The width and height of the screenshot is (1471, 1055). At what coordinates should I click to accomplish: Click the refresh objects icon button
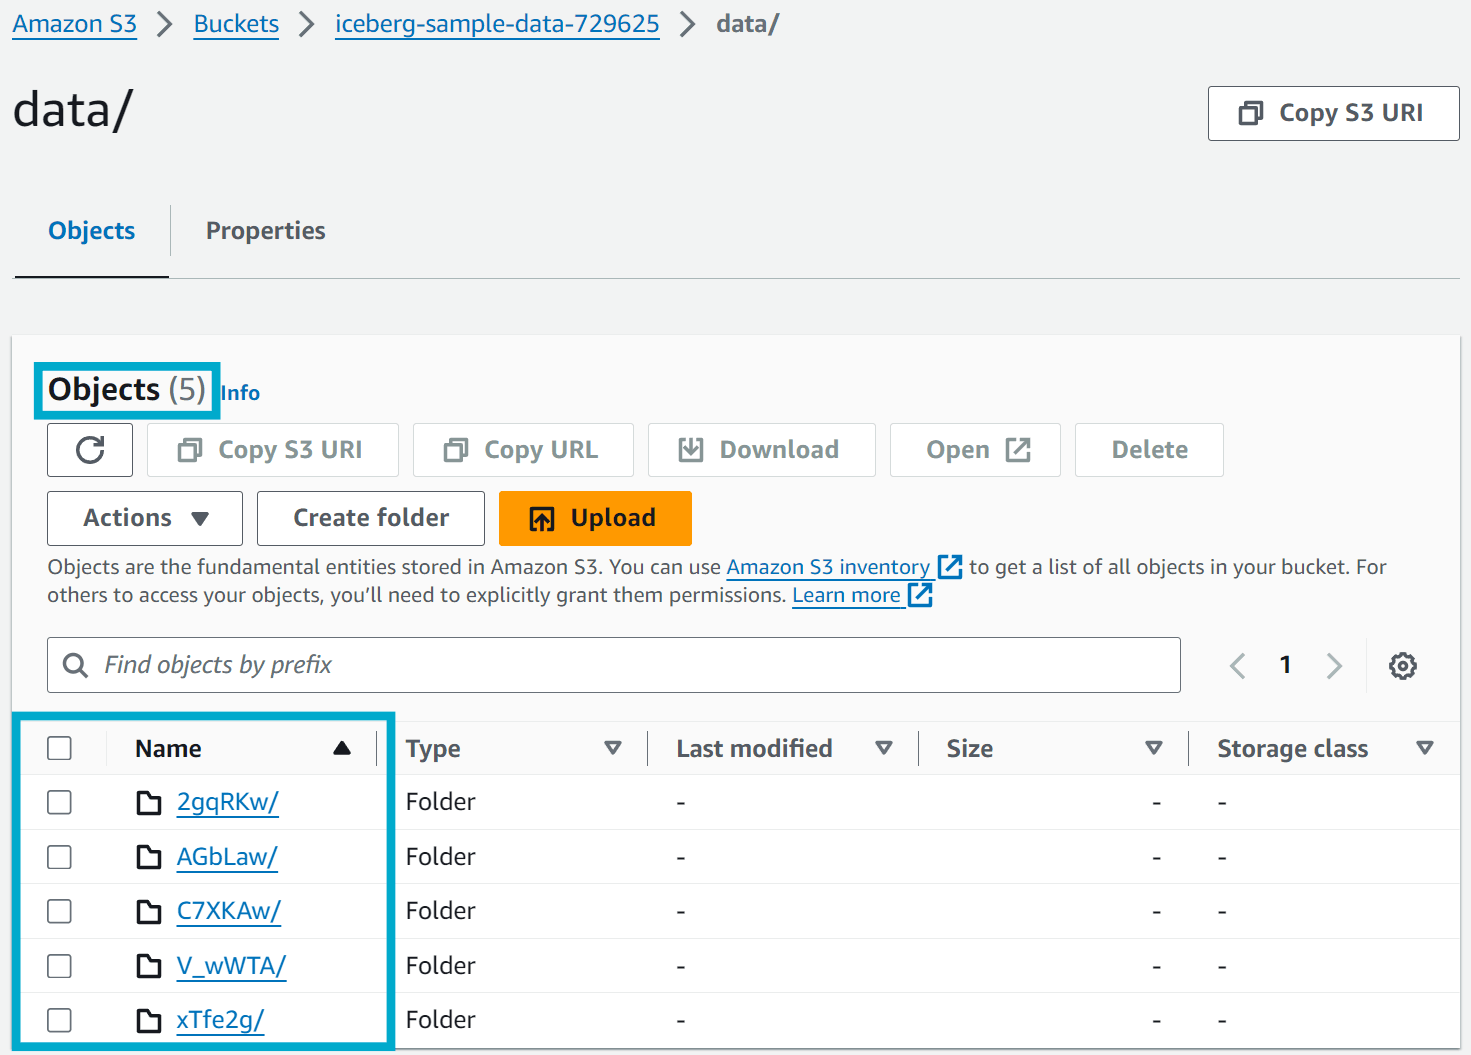(x=90, y=450)
